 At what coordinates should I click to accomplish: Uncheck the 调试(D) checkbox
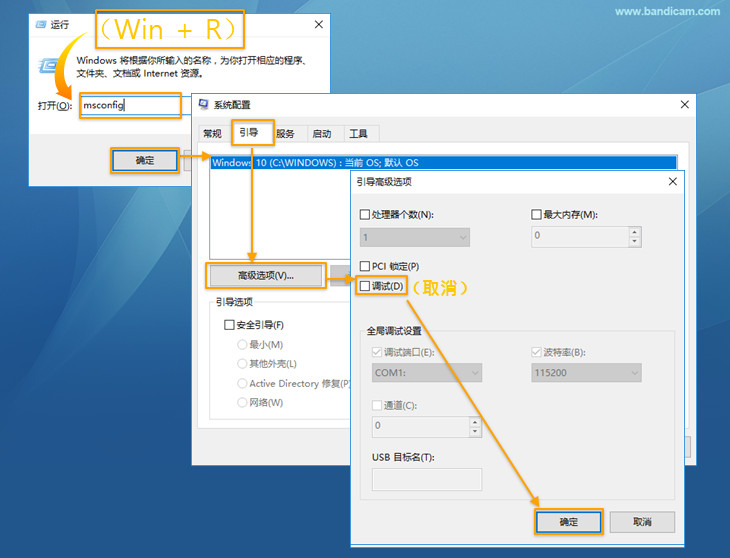point(365,286)
